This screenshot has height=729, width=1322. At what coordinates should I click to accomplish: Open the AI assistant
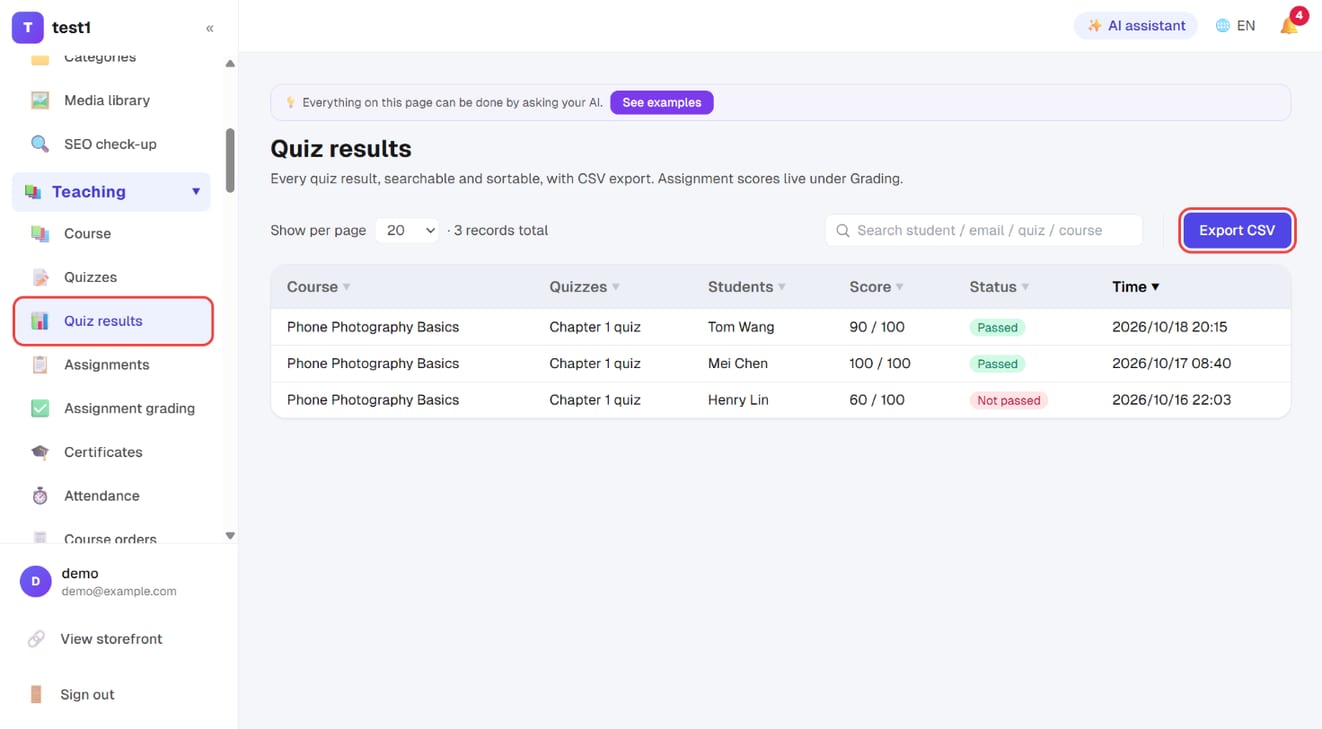pyautogui.click(x=1136, y=26)
